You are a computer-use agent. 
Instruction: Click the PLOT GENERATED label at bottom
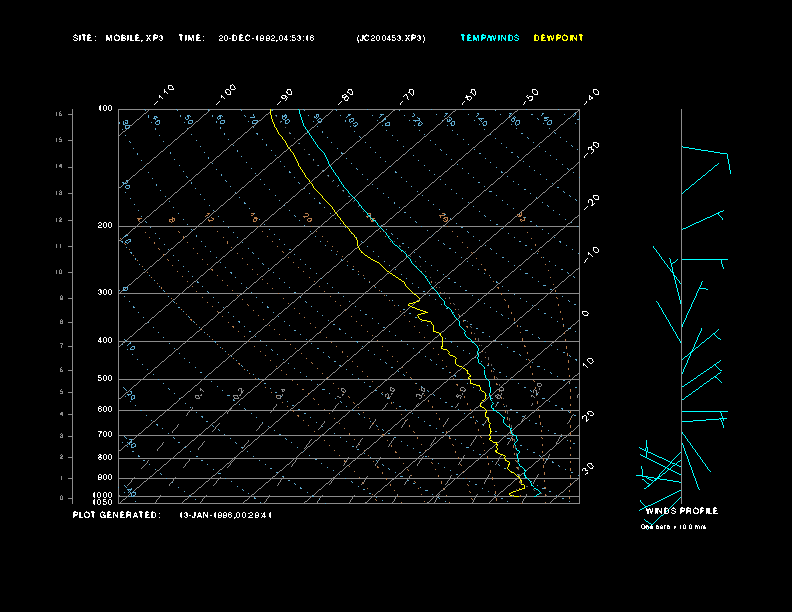tap(116, 515)
